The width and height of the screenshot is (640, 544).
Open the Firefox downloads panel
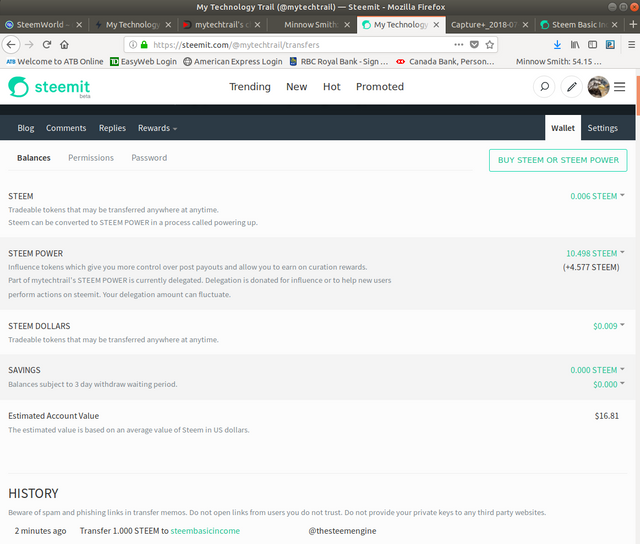click(557, 44)
